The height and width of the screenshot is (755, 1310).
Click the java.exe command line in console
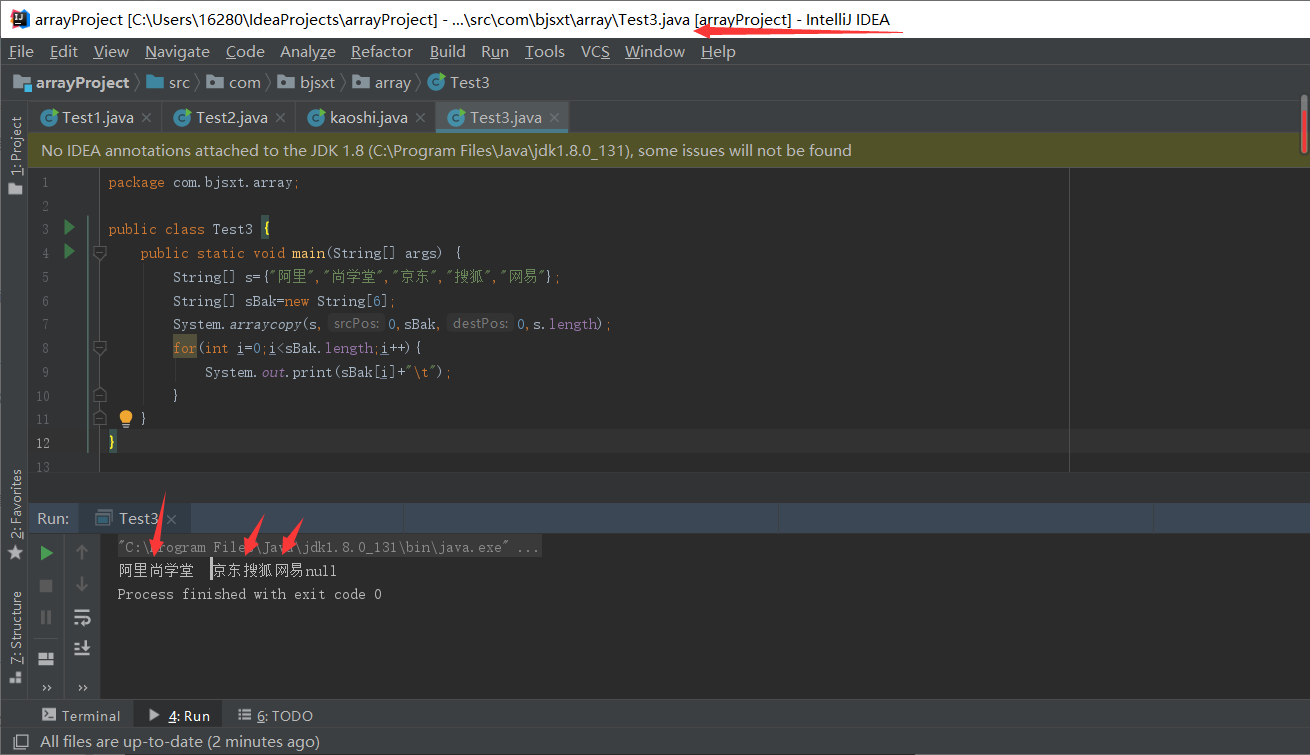[x=330, y=547]
